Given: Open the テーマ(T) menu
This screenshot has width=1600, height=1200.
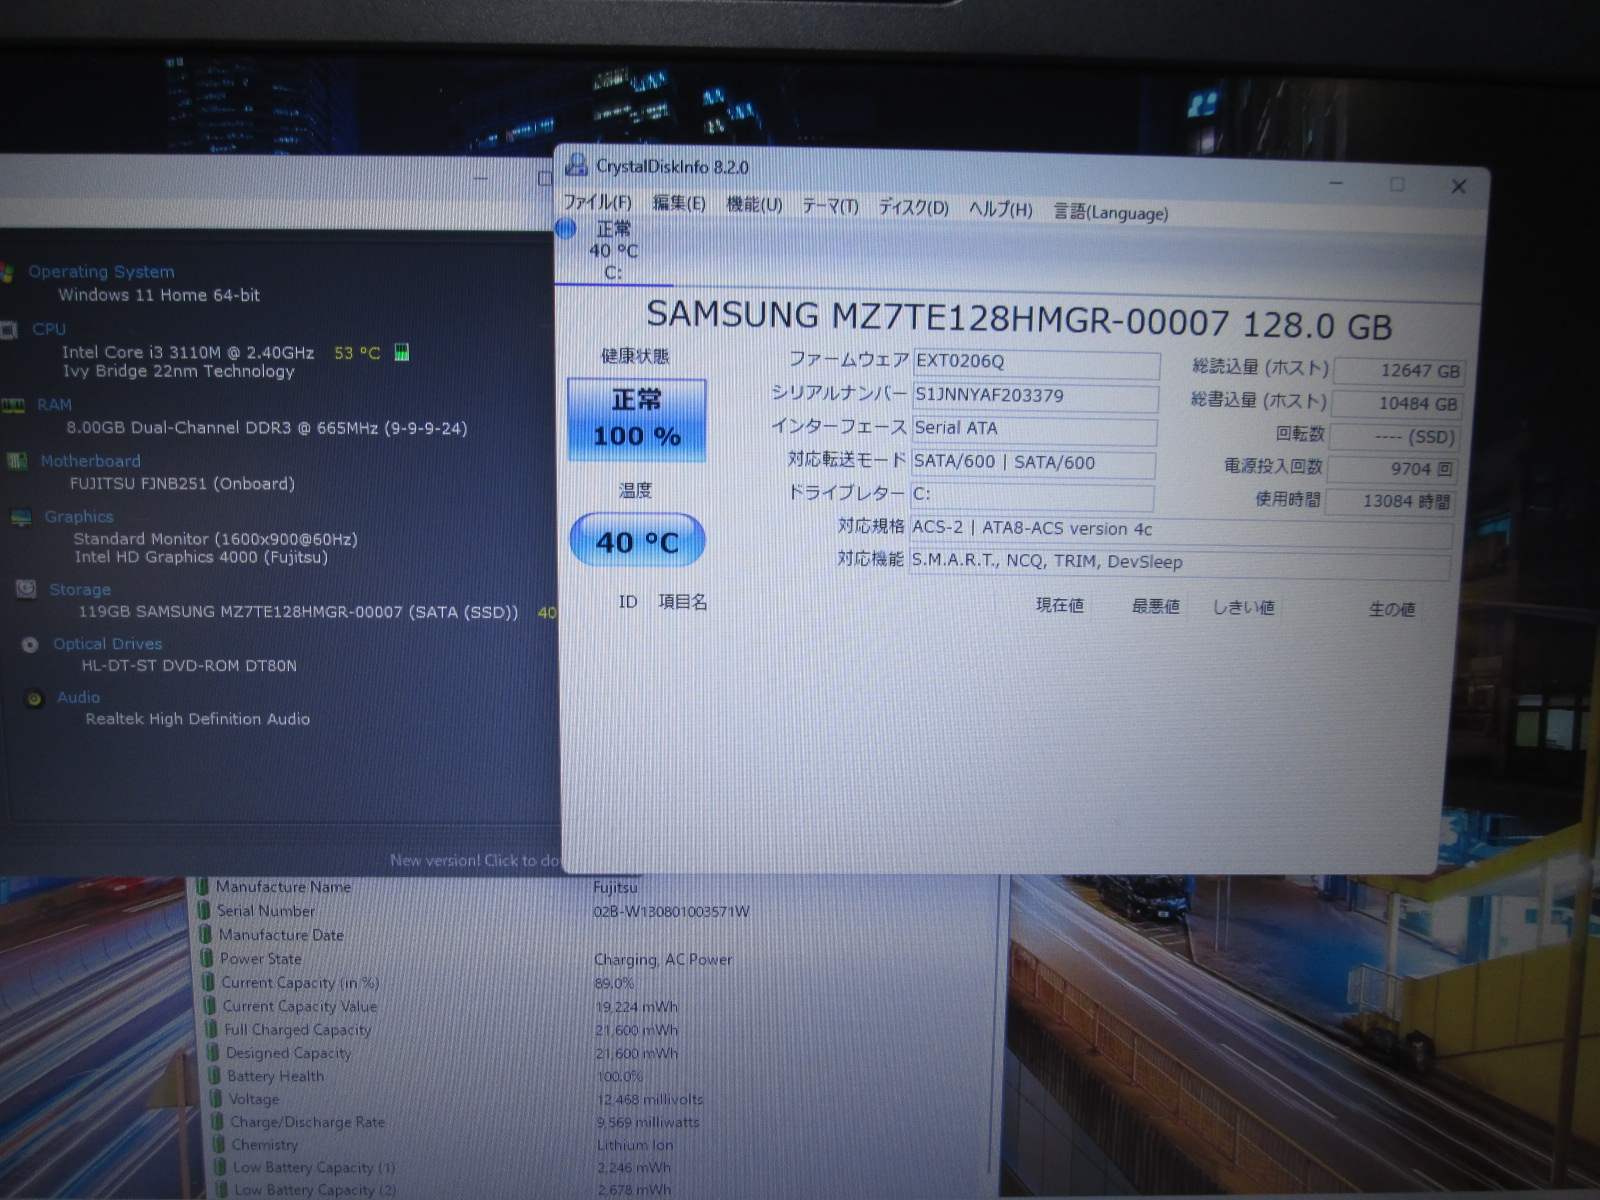Looking at the screenshot, I should click(830, 206).
